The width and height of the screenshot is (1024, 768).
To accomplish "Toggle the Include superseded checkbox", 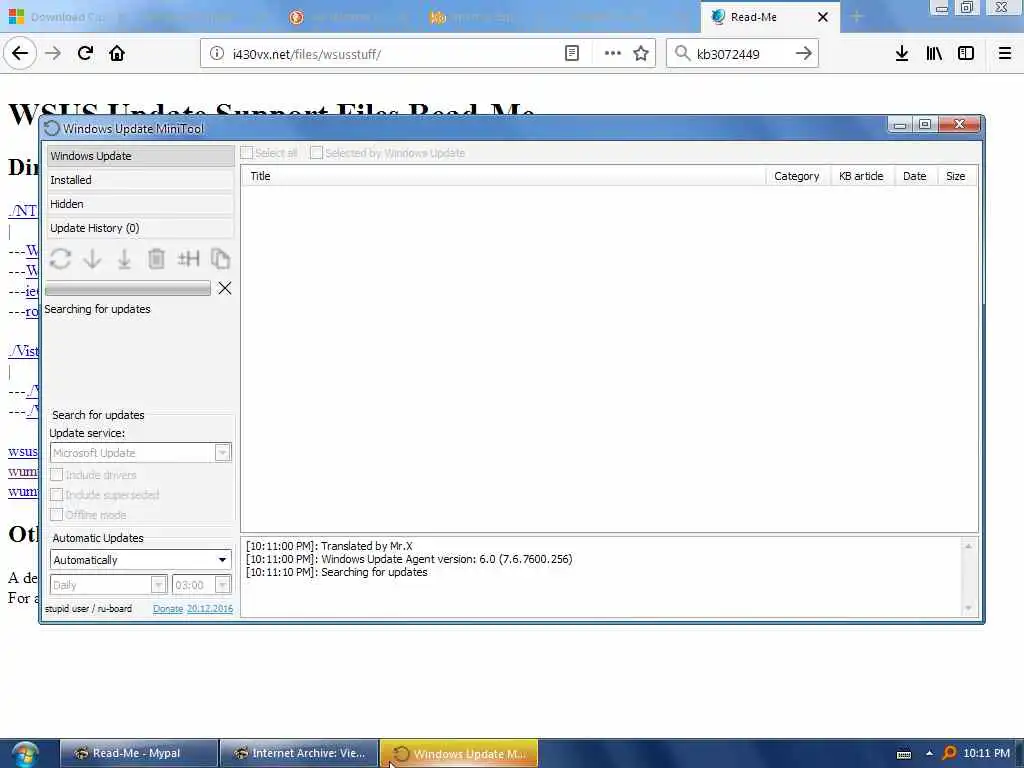I will tap(57, 495).
